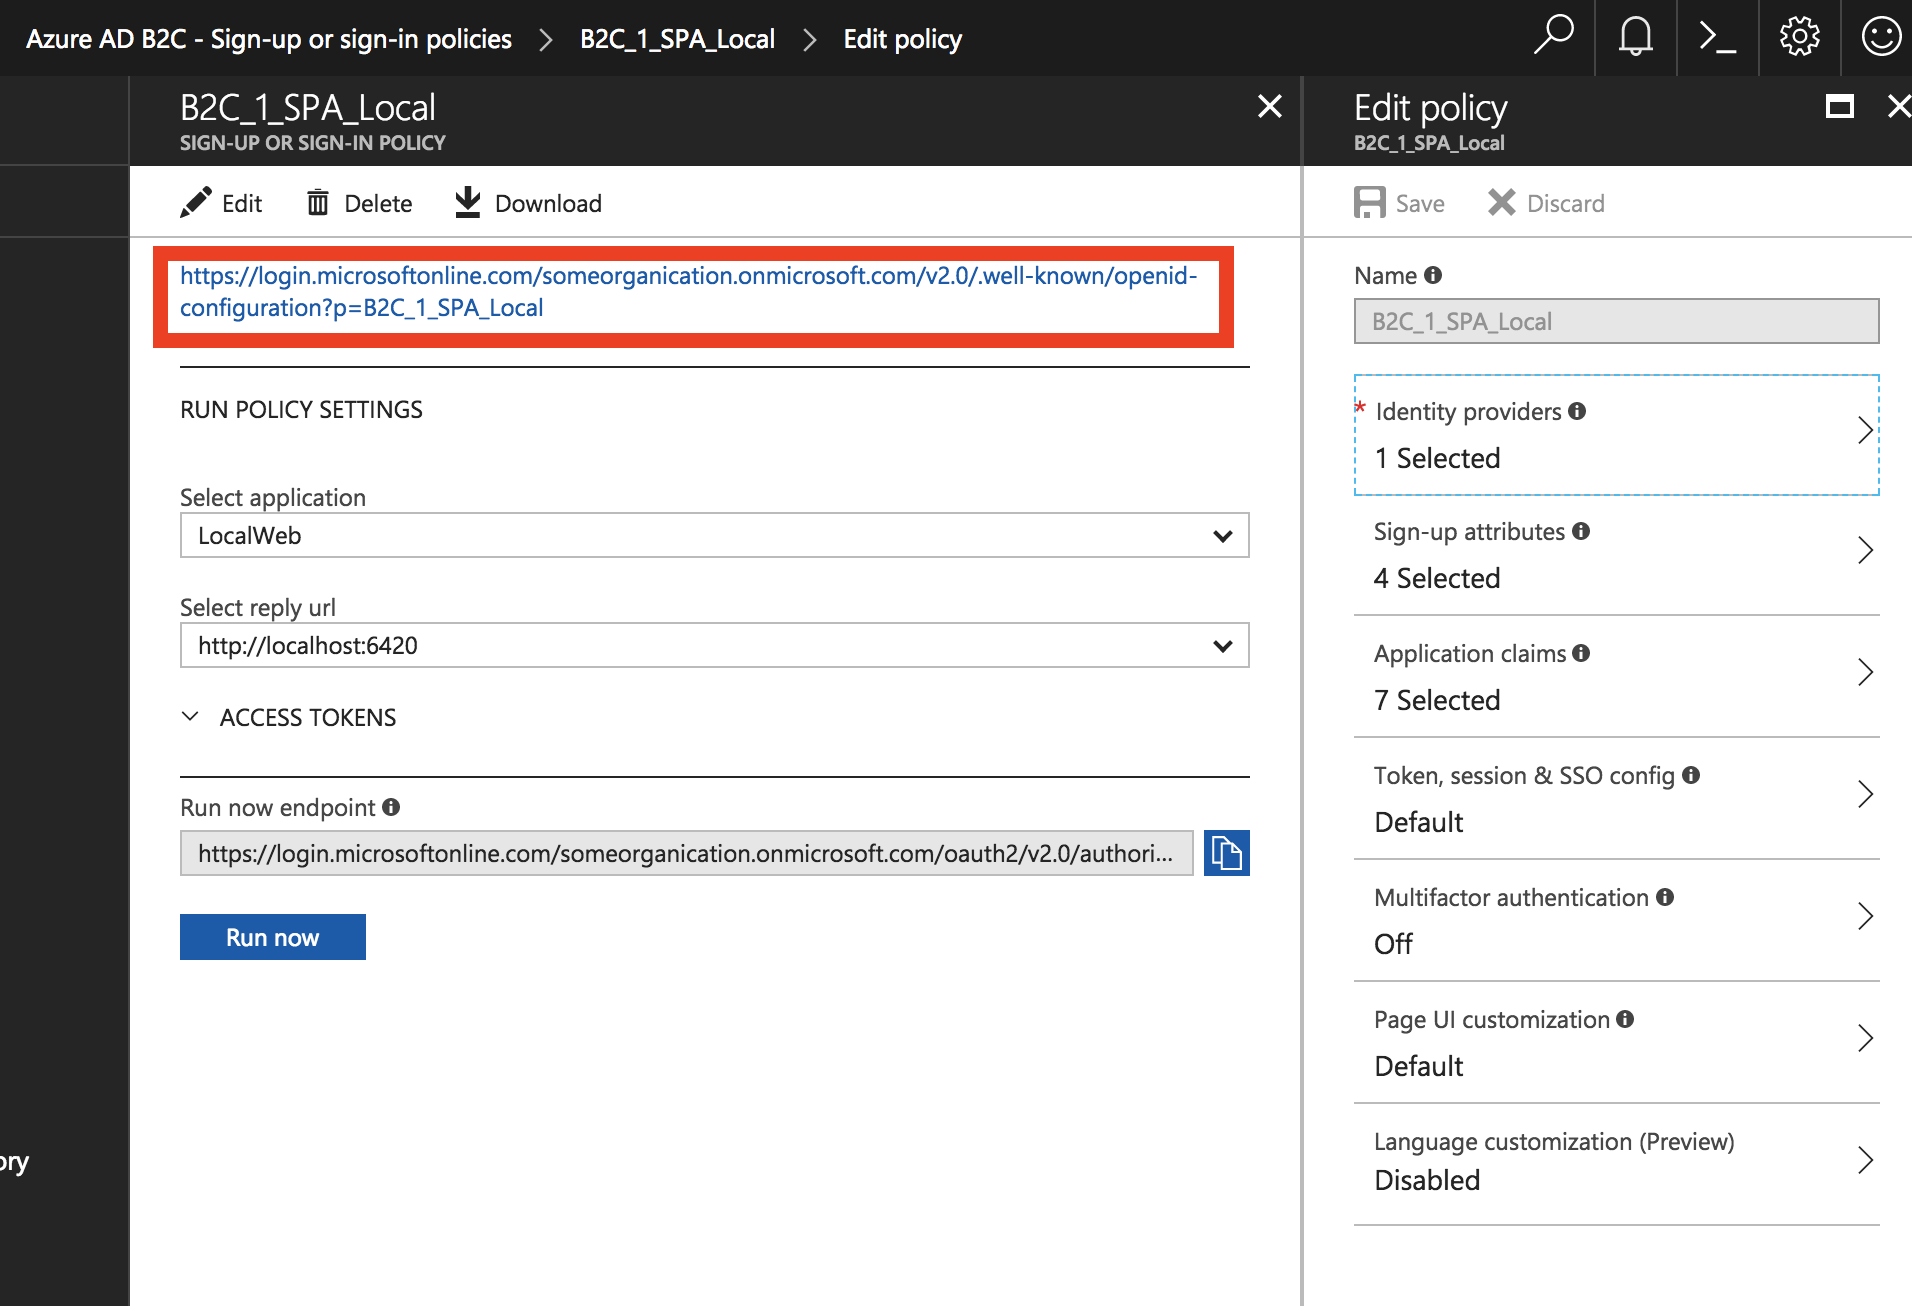Open Language customization (Preview) chevron
This screenshot has height=1306, width=1912.
(x=1865, y=1160)
